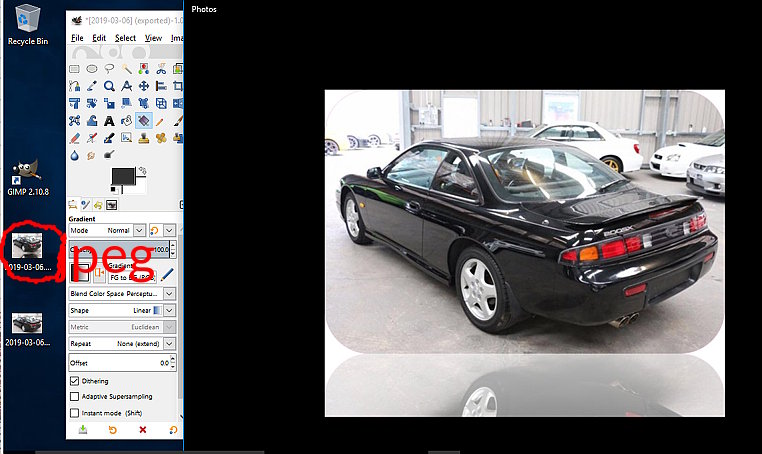This screenshot has height=454, width=762.
Task: Select the Gradient tool
Action: [x=144, y=121]
